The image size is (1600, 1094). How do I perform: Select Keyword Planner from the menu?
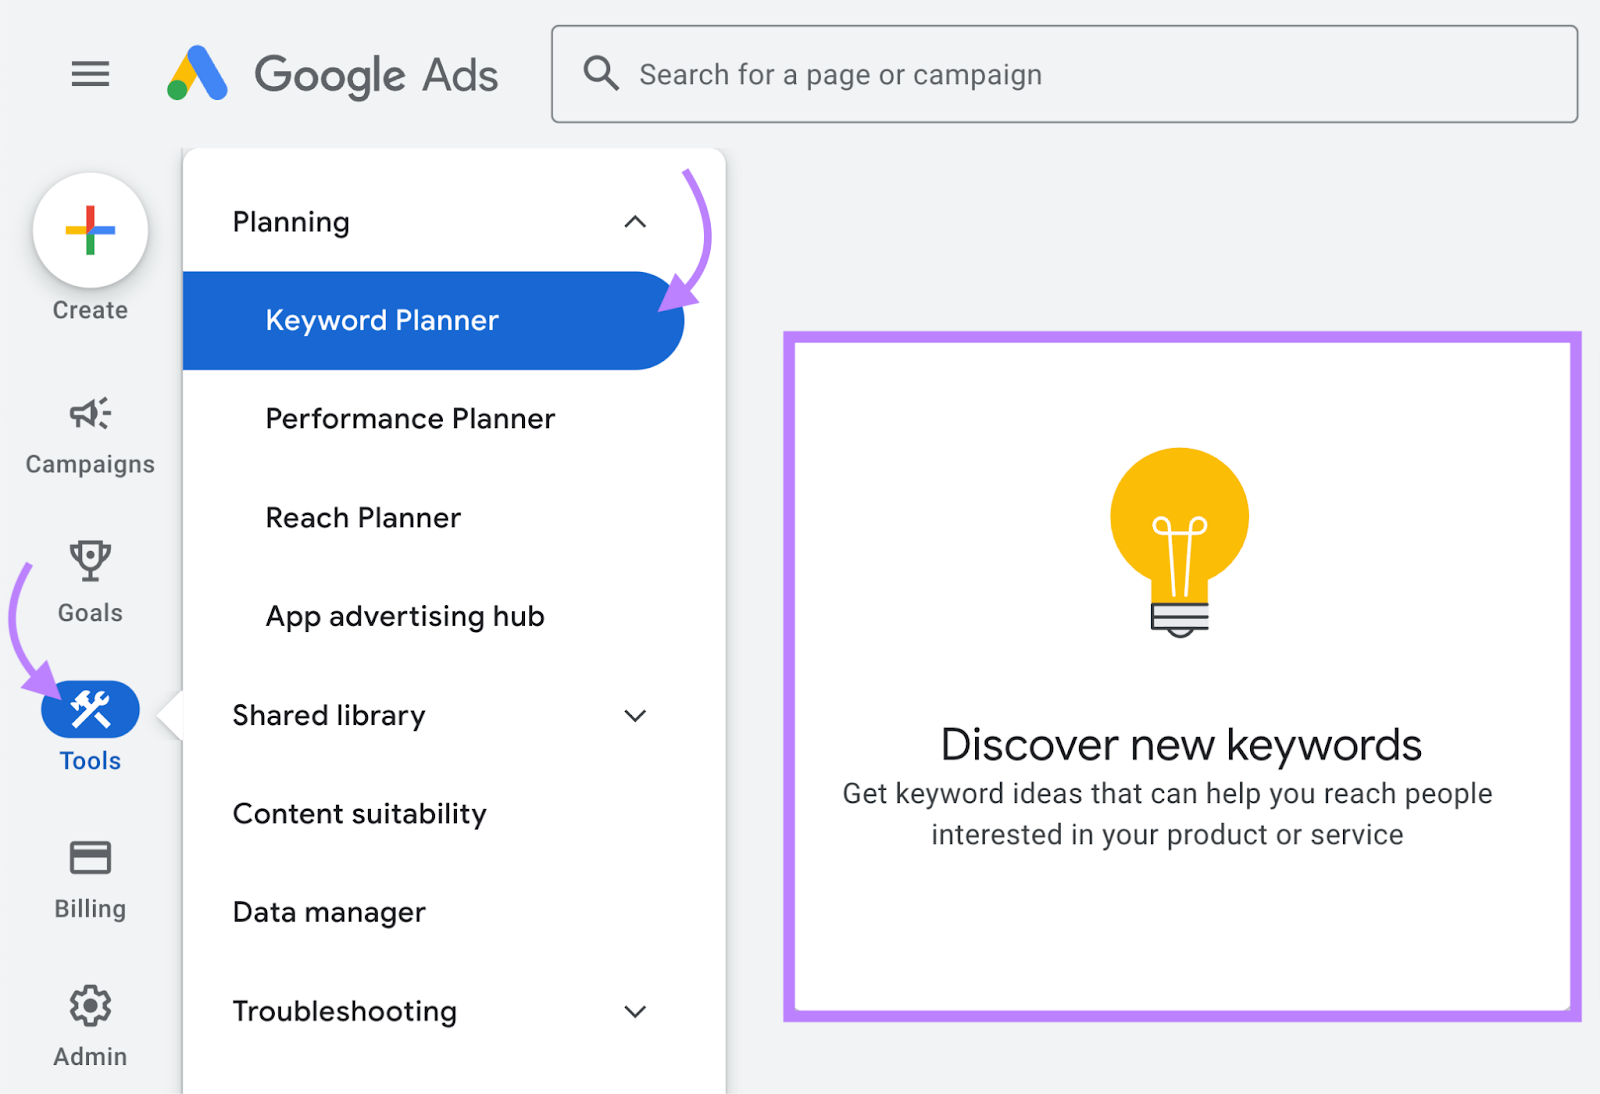[x=382, y=321]
